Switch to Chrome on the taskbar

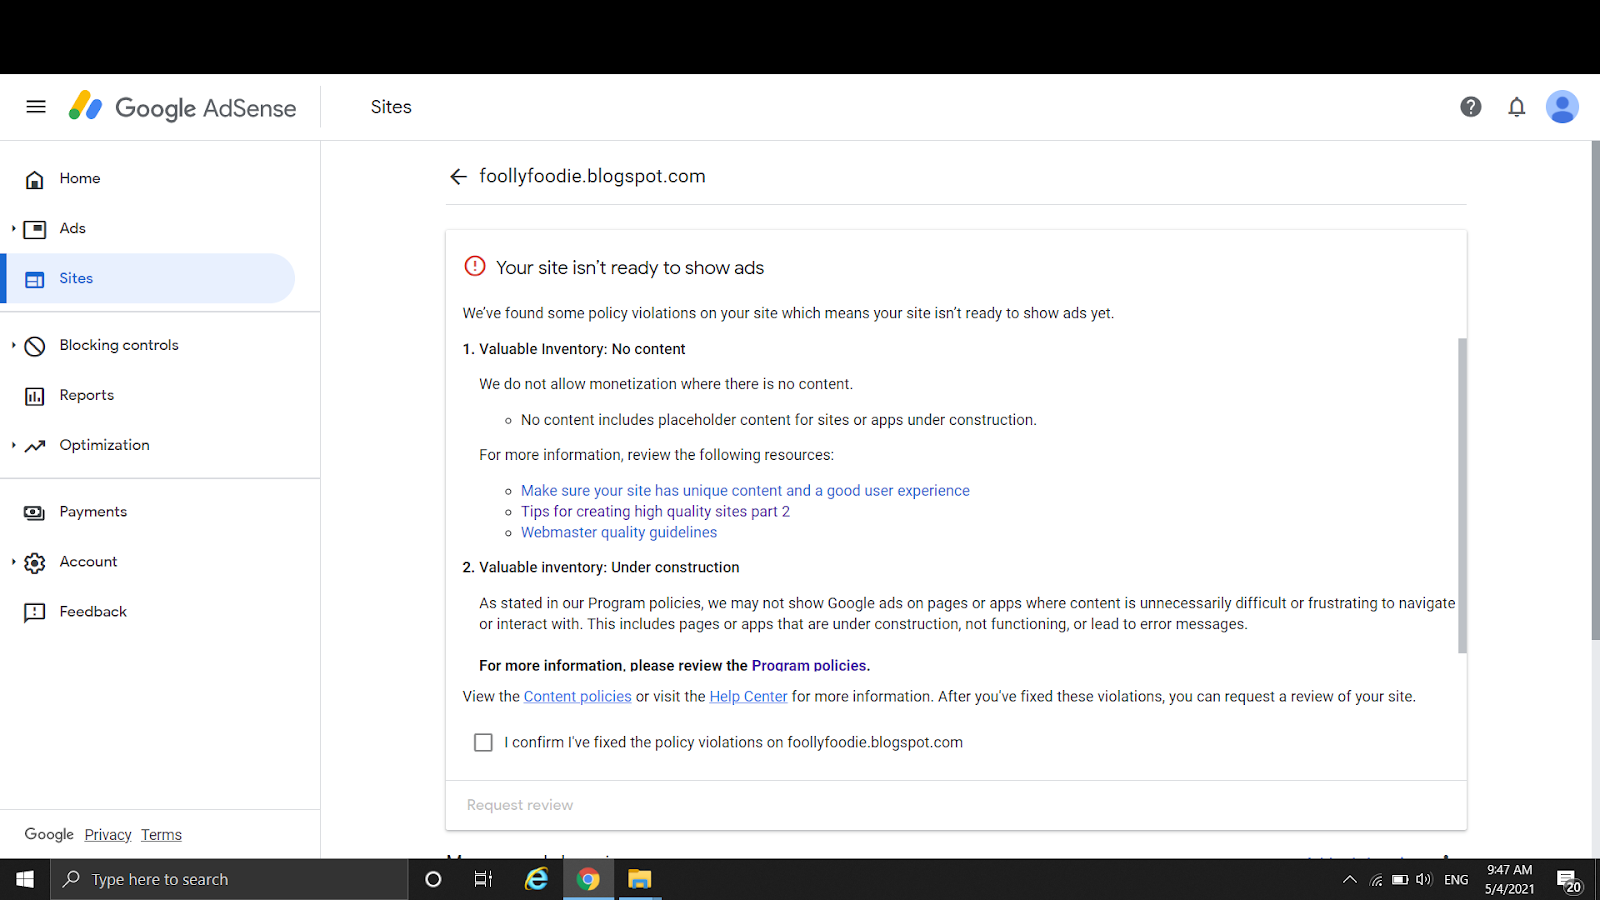coord(588,879)
